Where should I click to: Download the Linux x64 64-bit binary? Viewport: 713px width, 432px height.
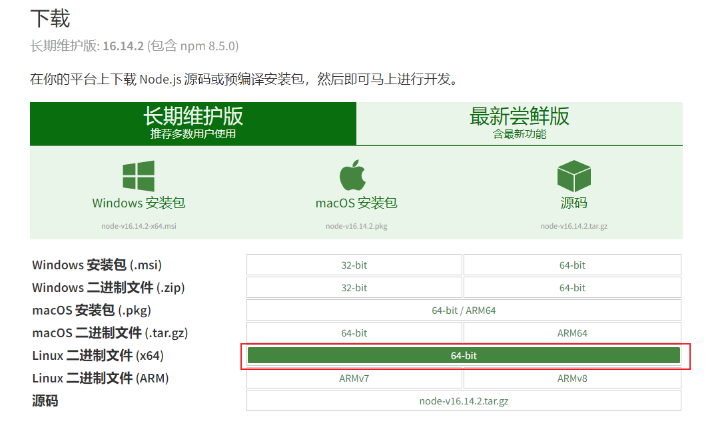pos(464,356)
